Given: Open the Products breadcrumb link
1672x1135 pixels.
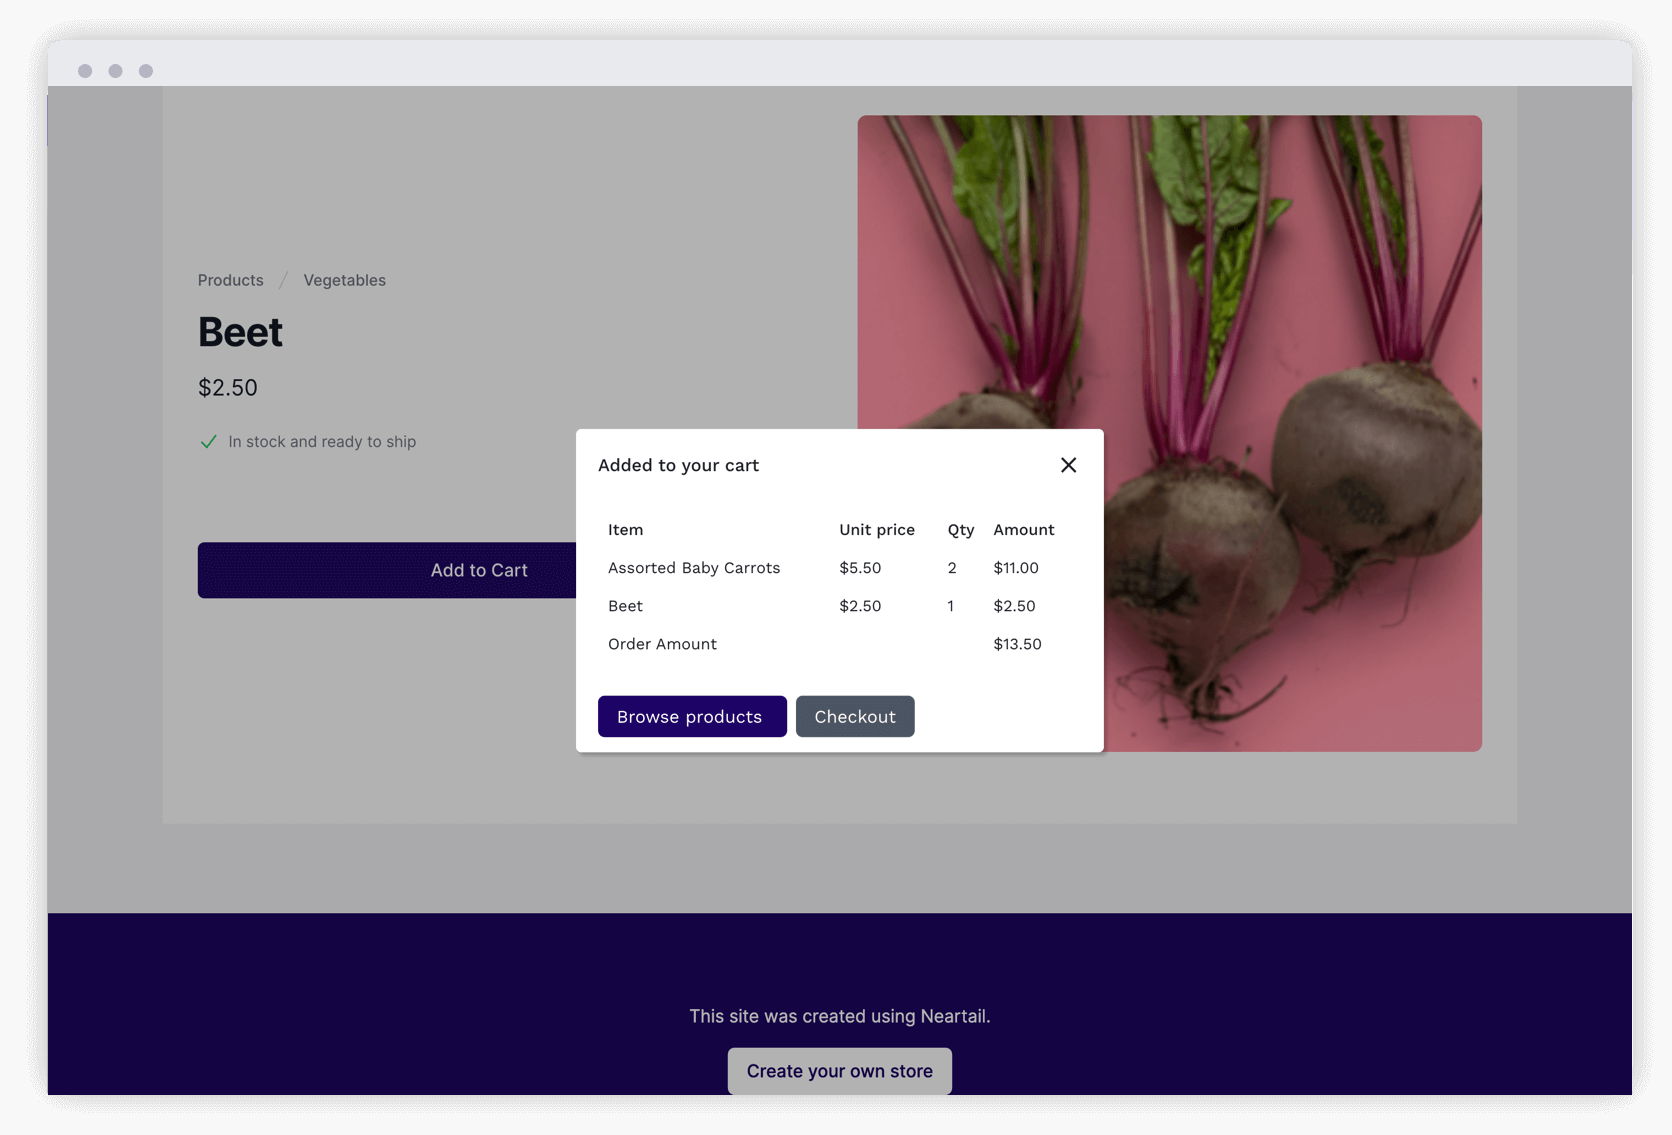Looking at the screenshot, I should (x=230, y=280).
